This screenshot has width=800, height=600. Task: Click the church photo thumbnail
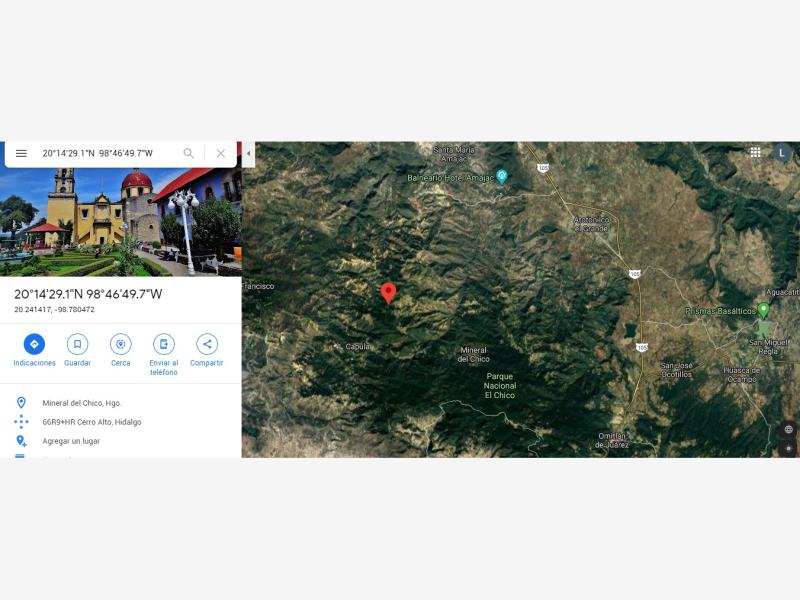point(120,222)
